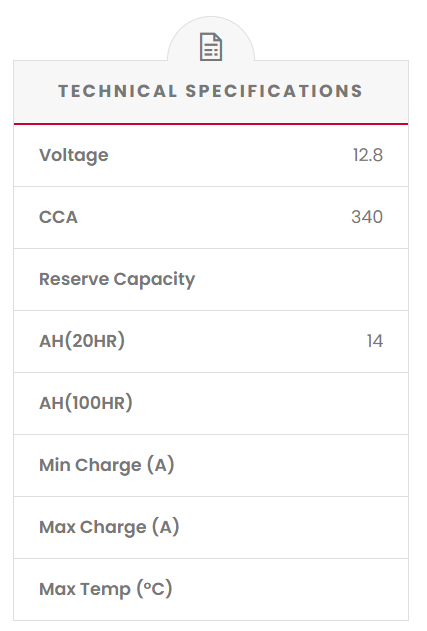Image resolution: width=427 pixels, height=631 pixels.
Task: Click the AH(20HR) label
Action: tap(82, 341)
